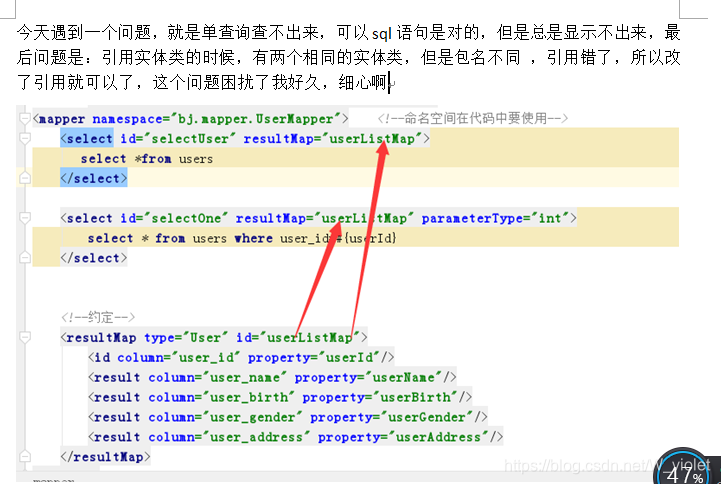Click paragraph line starting 了引用就可以了
Screen dimensions: 721x484
205,82
